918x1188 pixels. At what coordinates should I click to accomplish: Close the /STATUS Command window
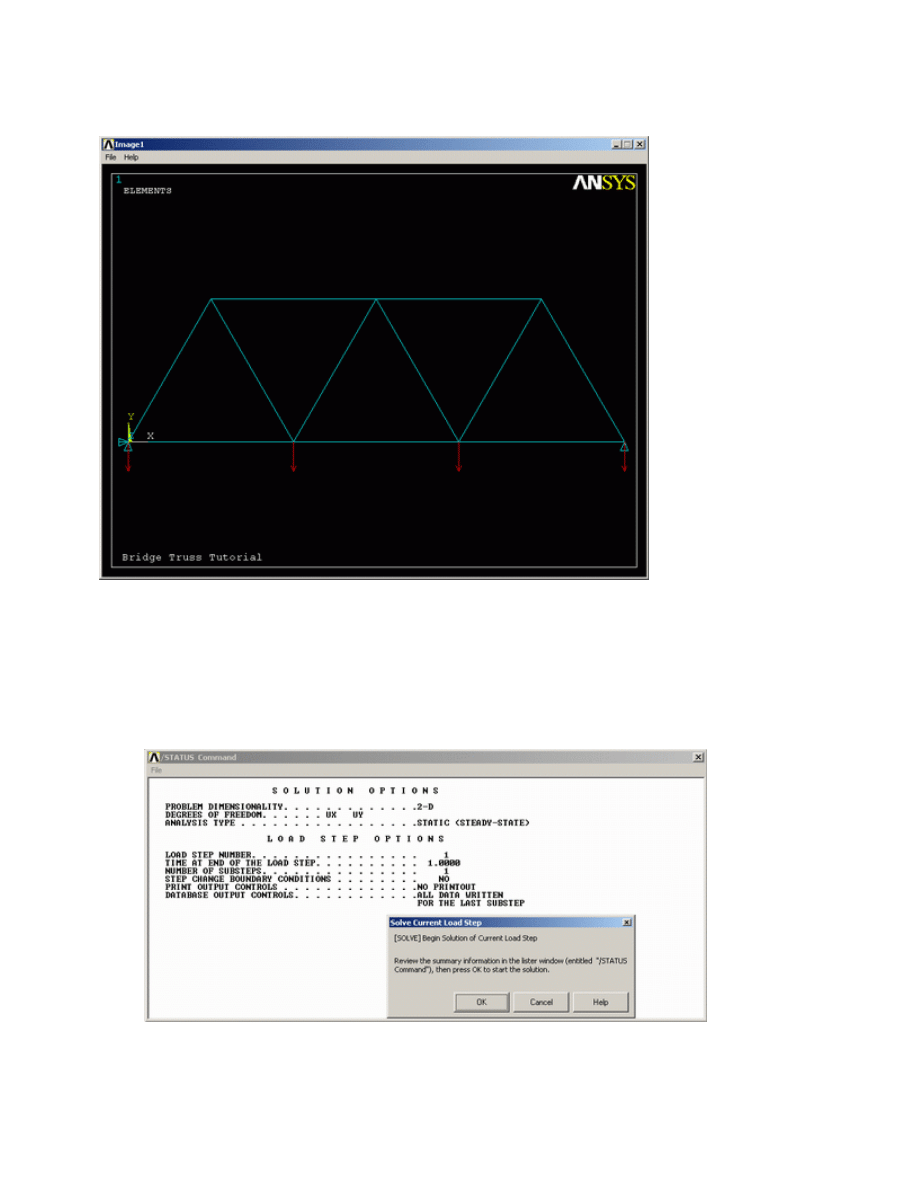coord(698,757)
